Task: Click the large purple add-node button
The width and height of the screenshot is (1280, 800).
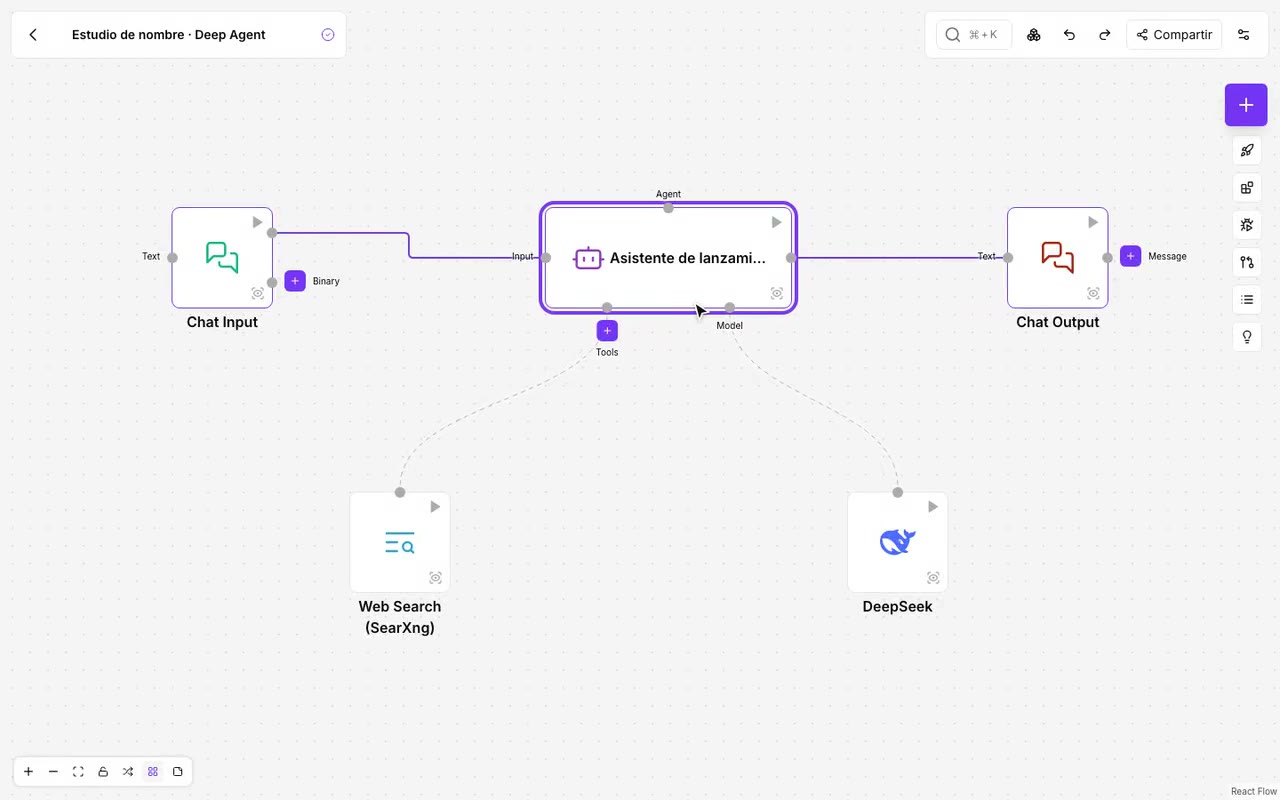Action: point(1246,105)
